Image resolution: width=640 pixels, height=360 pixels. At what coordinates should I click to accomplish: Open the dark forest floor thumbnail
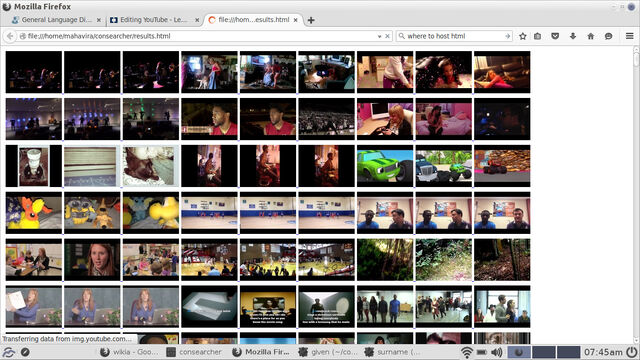coord(502,260)
